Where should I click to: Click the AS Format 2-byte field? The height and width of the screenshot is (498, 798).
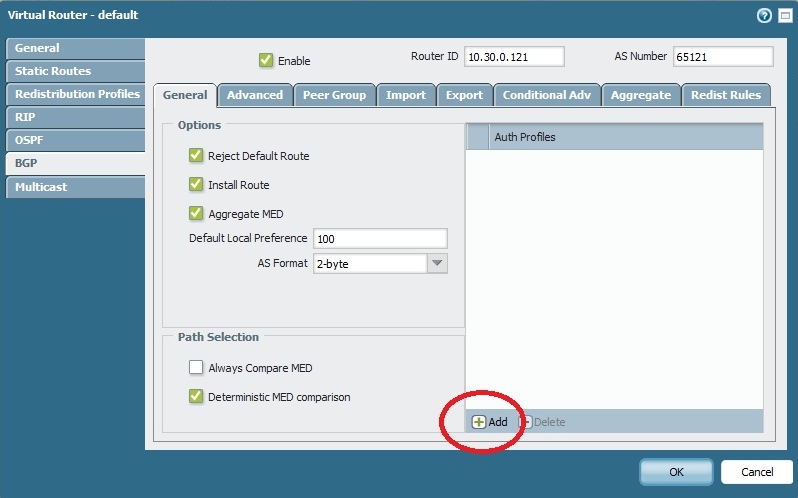370,263
